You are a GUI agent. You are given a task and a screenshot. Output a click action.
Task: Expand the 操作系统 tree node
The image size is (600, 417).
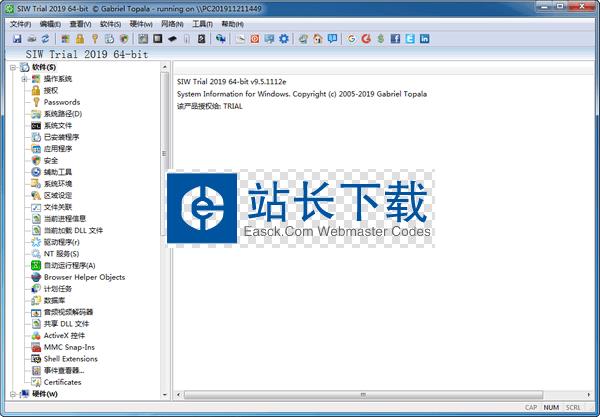coord(23,78)
